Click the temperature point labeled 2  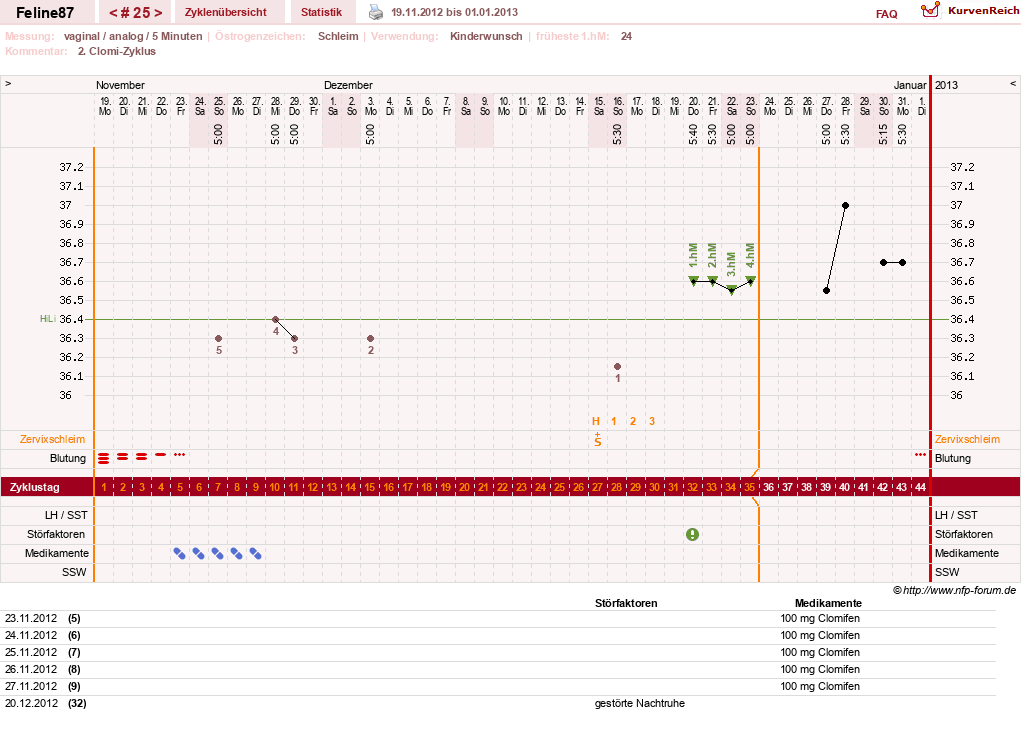(x=371, y=338)
